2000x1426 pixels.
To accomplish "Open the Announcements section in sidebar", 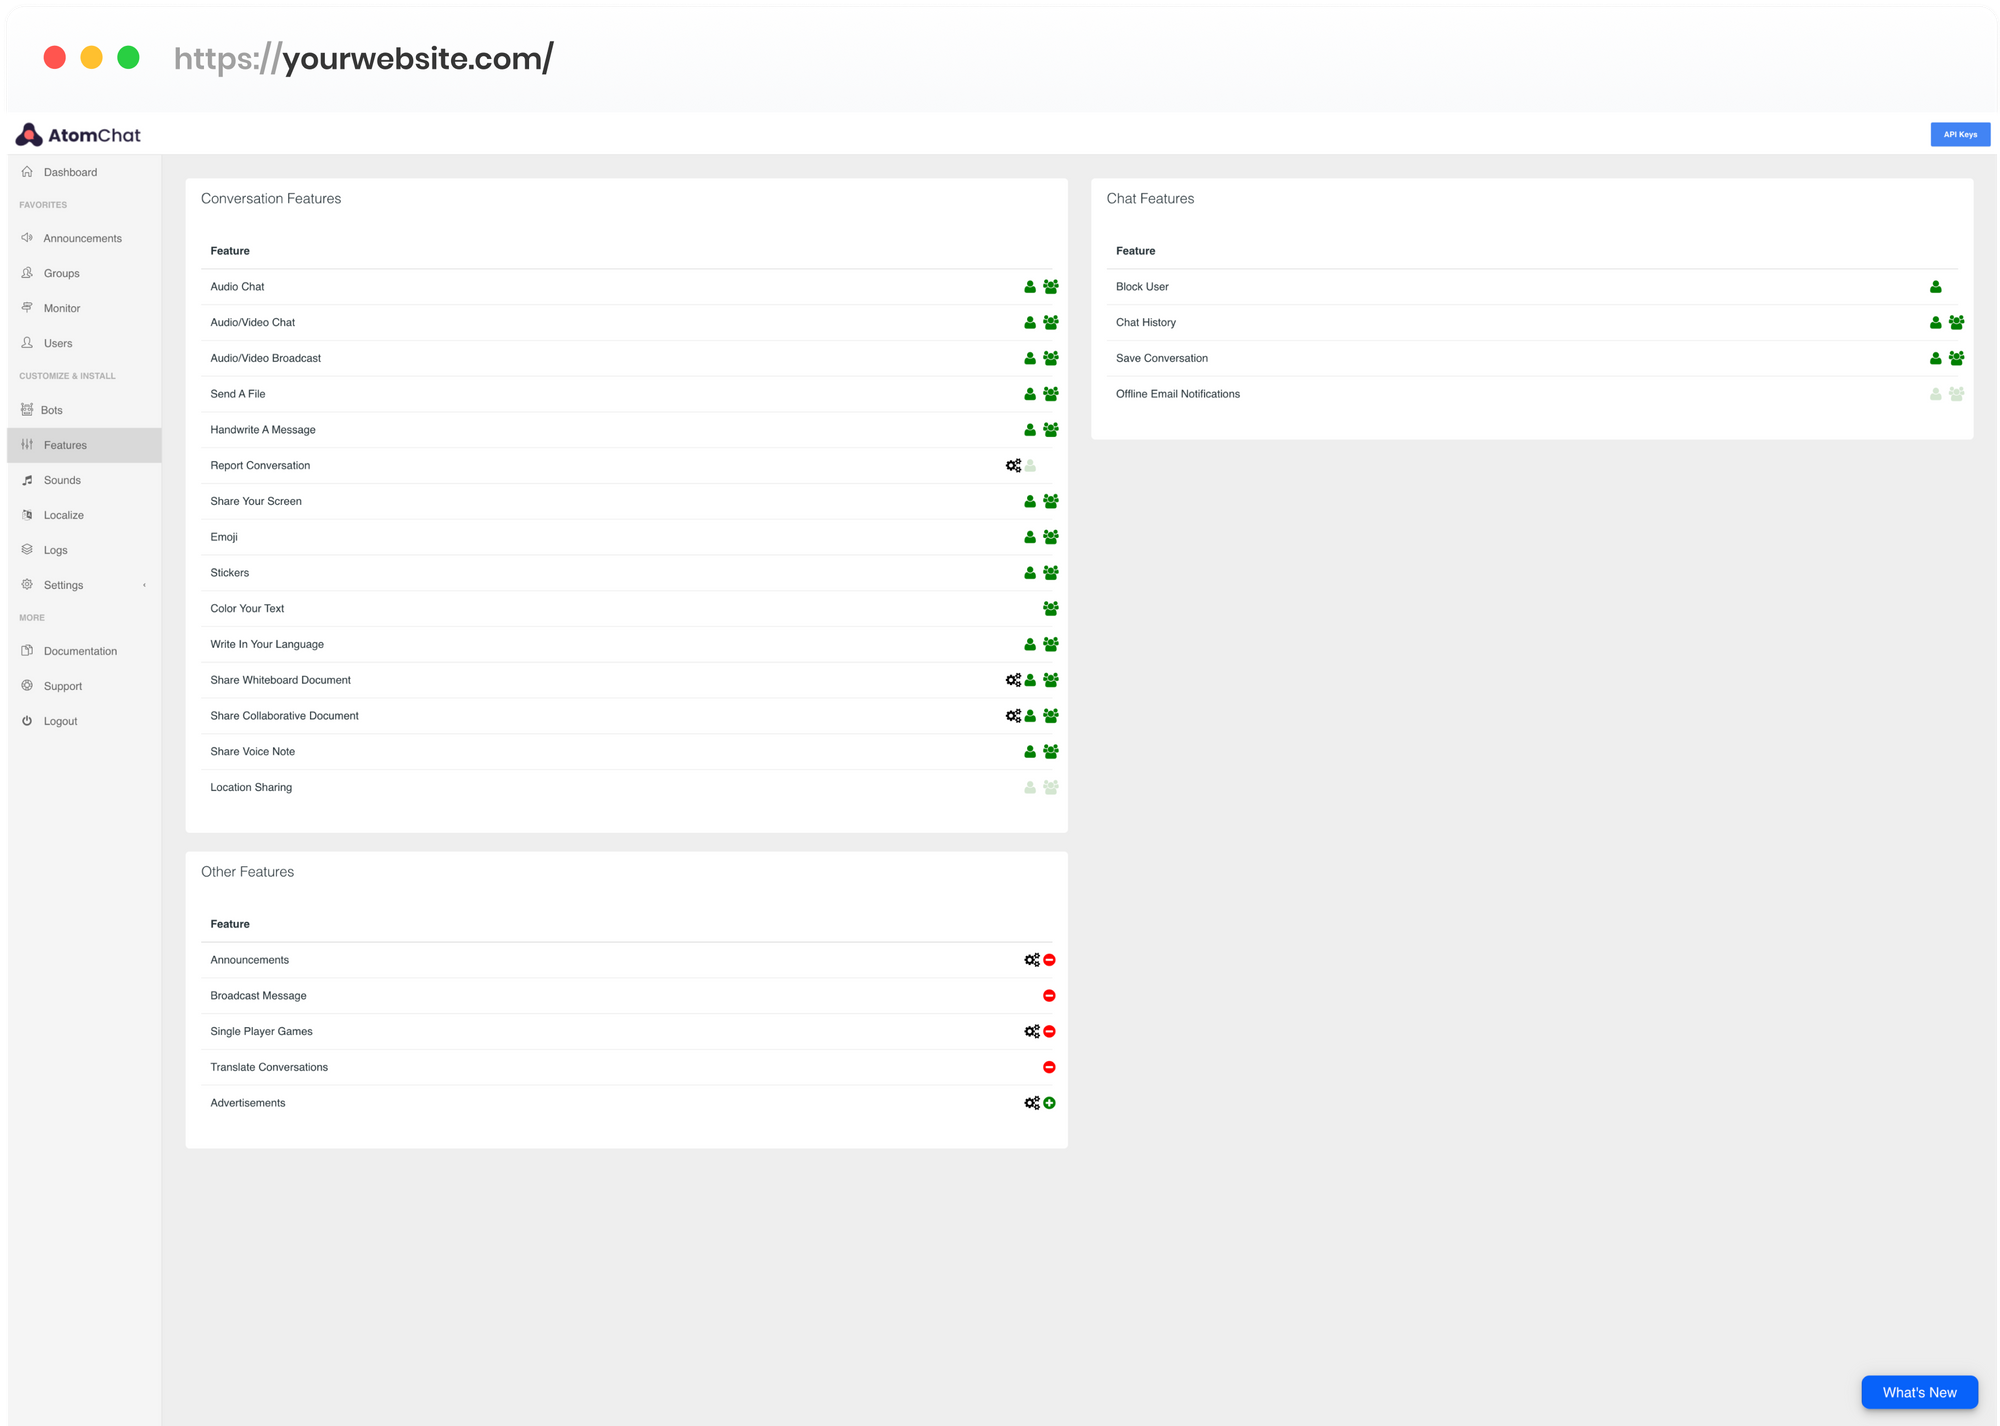I will coord(82,237).
